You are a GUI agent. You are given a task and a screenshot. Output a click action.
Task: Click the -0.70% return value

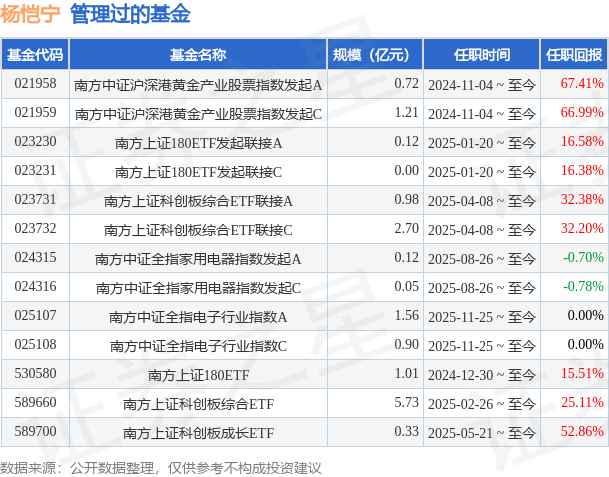583,258
